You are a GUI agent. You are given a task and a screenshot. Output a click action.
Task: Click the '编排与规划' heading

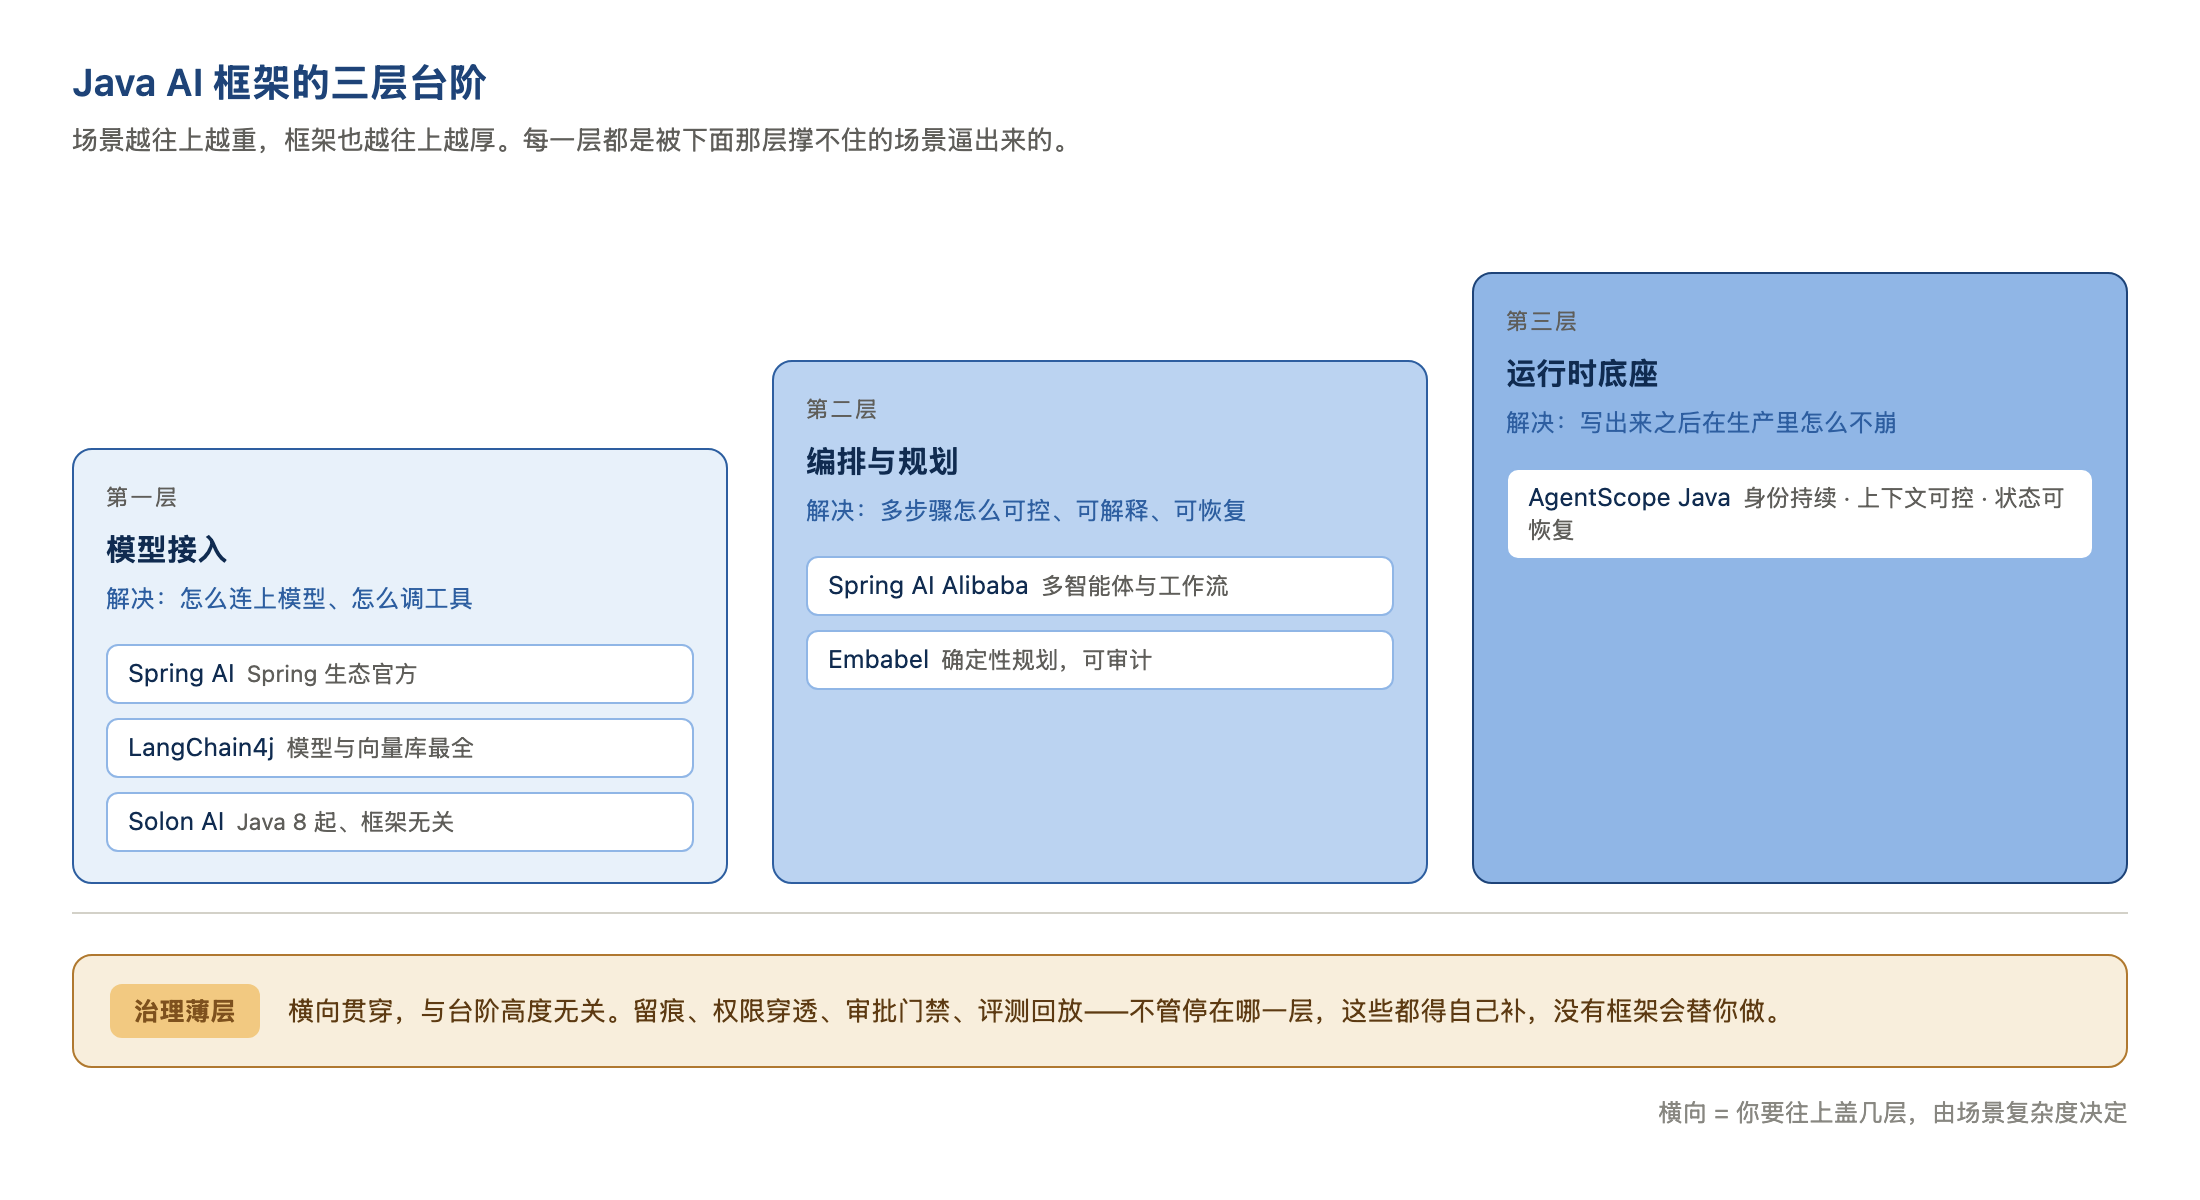(882, 461)
